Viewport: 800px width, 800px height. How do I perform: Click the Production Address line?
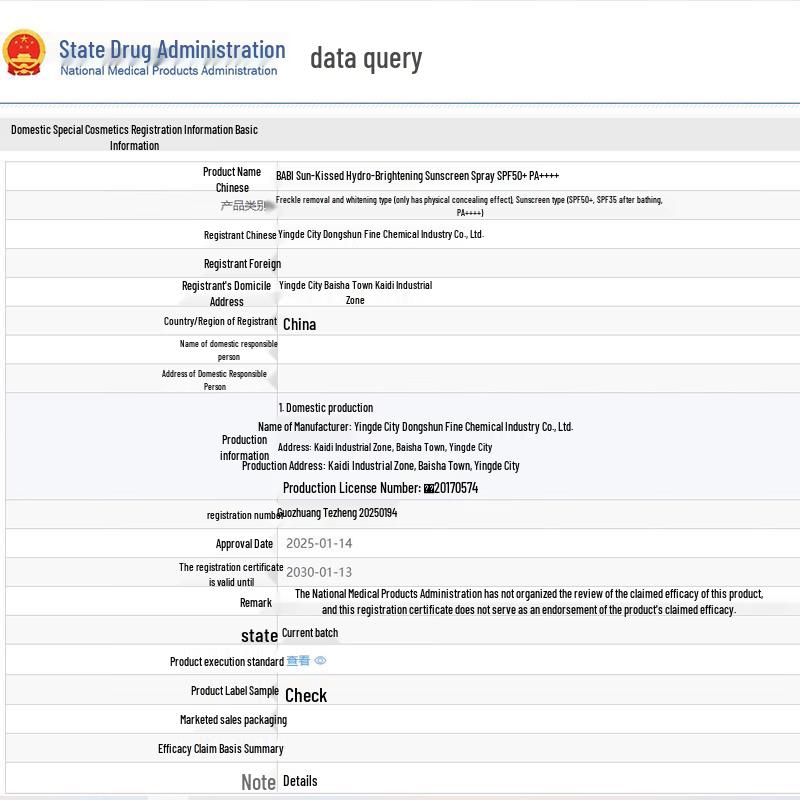(x=381, y=466)
